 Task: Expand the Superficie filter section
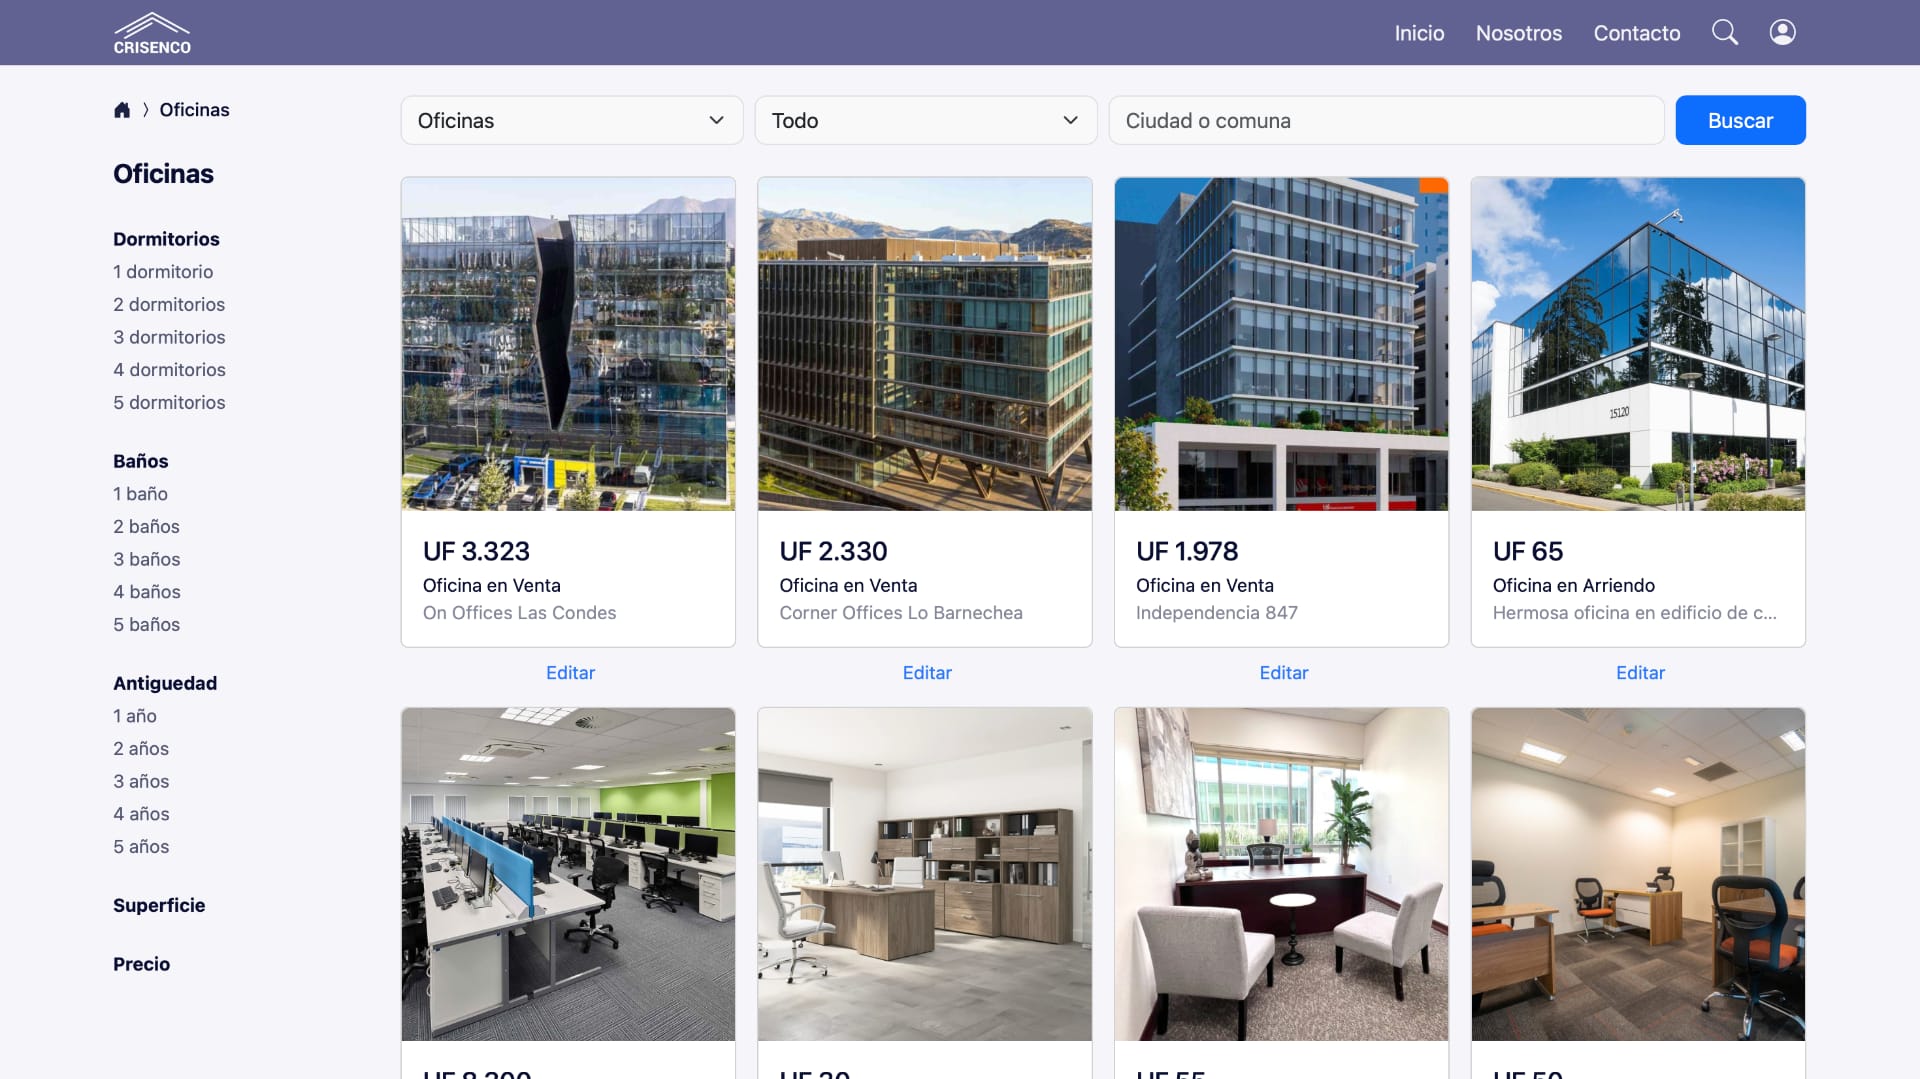159,905
